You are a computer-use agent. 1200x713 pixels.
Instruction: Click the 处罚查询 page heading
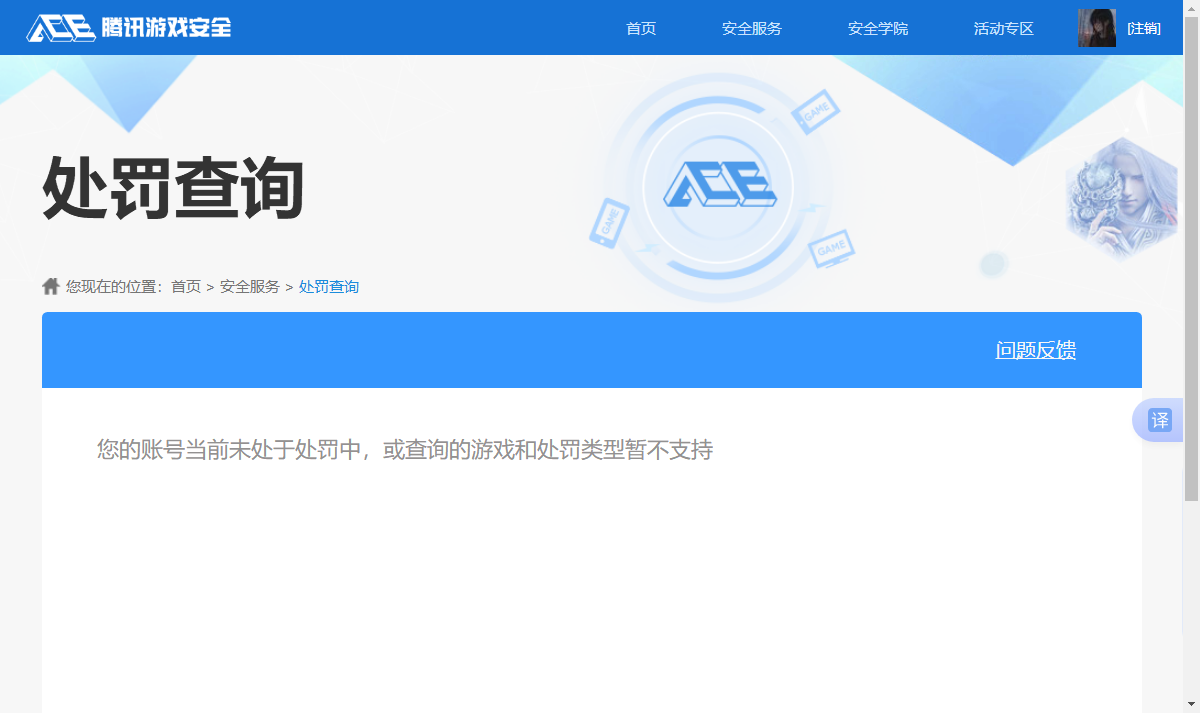click(173, 188)
